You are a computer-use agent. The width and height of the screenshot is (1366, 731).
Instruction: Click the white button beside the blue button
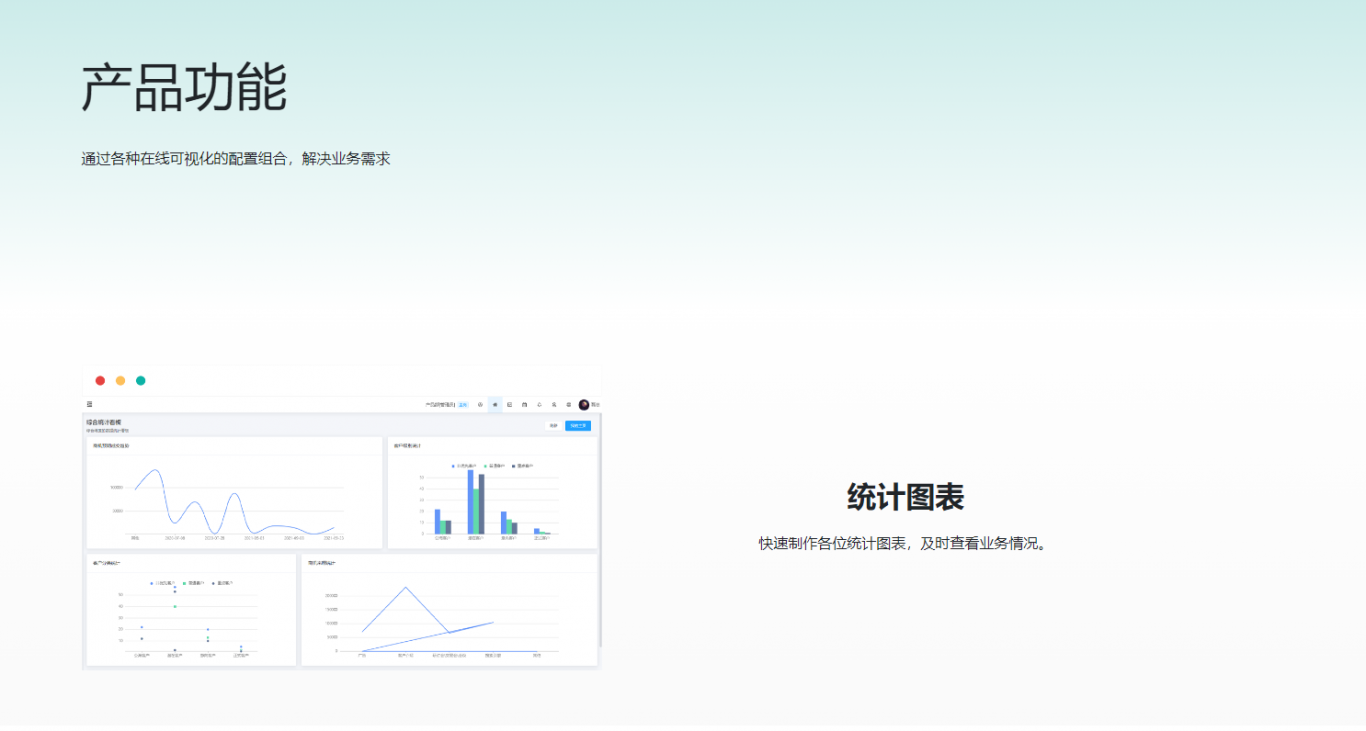point(553,425)
